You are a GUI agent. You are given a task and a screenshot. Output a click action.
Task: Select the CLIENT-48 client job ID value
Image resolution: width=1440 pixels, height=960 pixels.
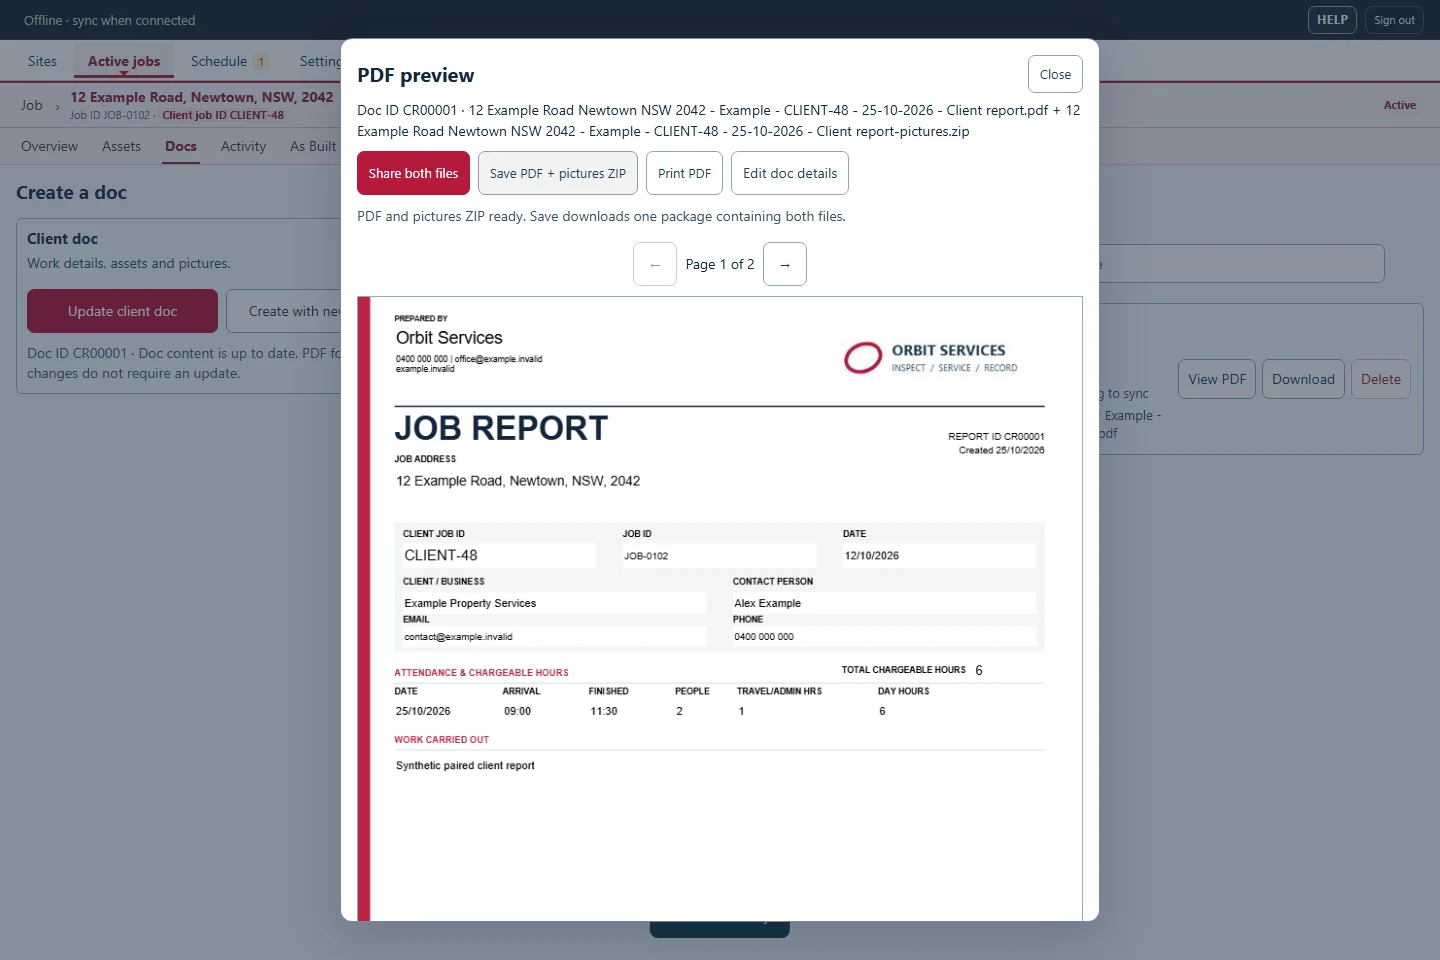(x=441, y=555)
